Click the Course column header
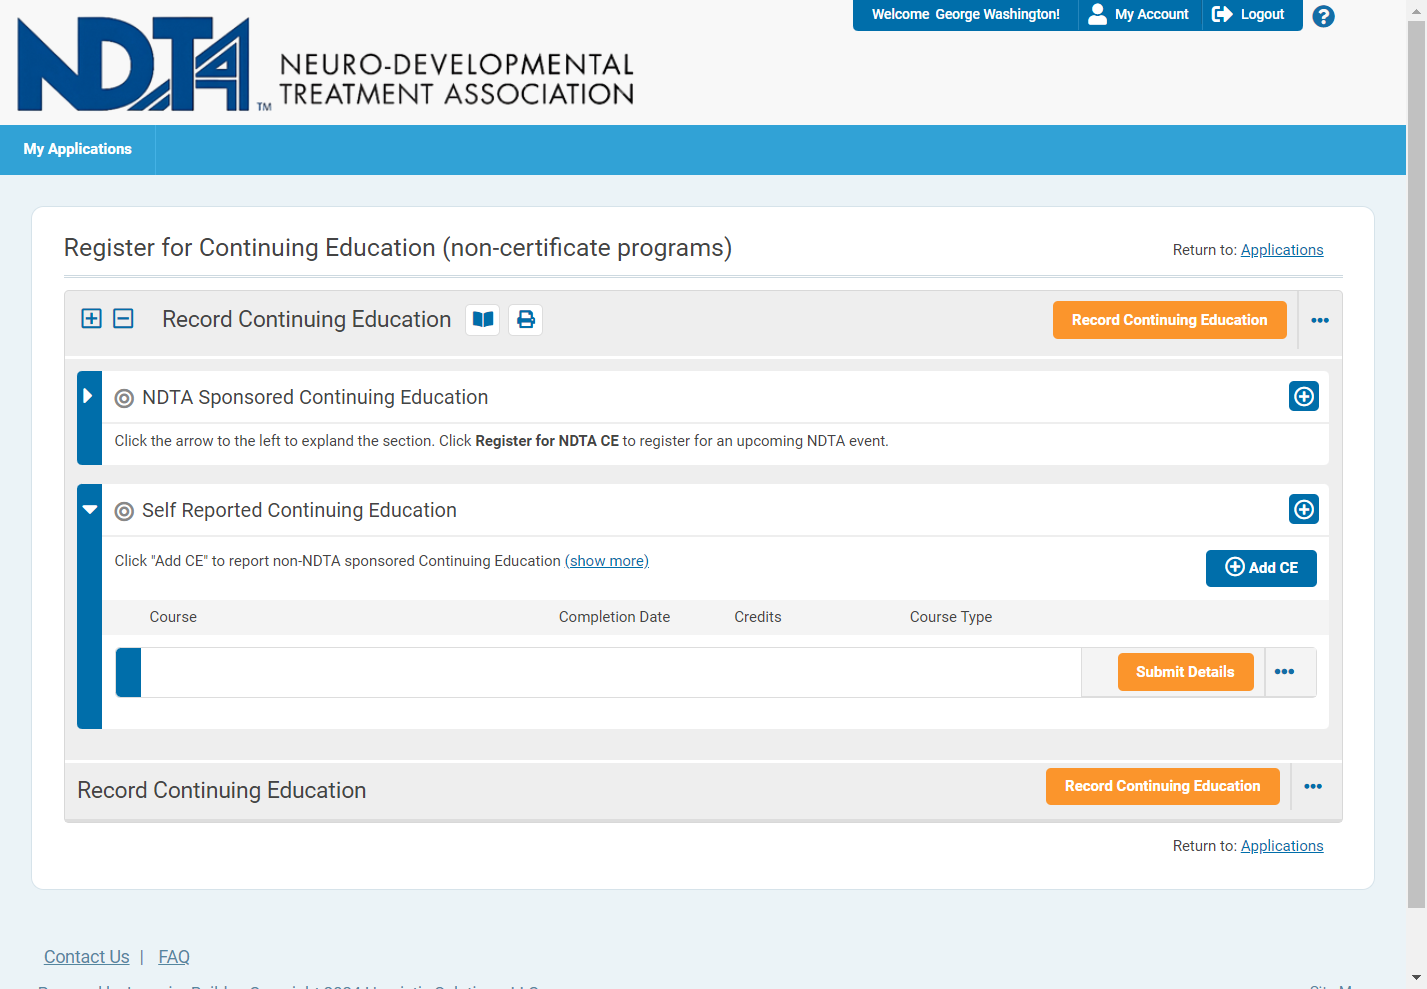Image resolution: width=1427 pixels, height=989 pixels. pyautogui.click(x=173, y=617)
